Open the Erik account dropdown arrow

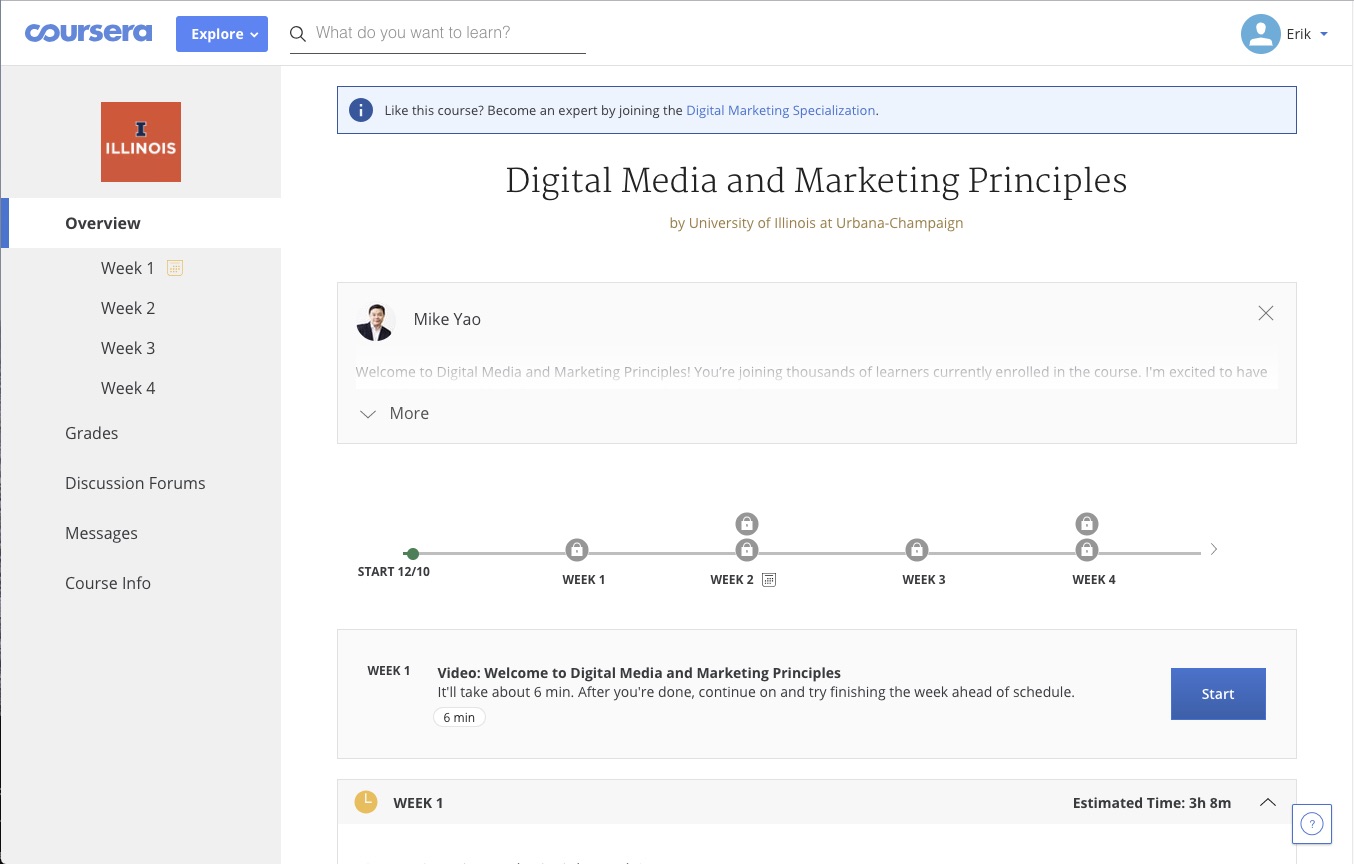pyautogui.click(x=1324, y=34)
